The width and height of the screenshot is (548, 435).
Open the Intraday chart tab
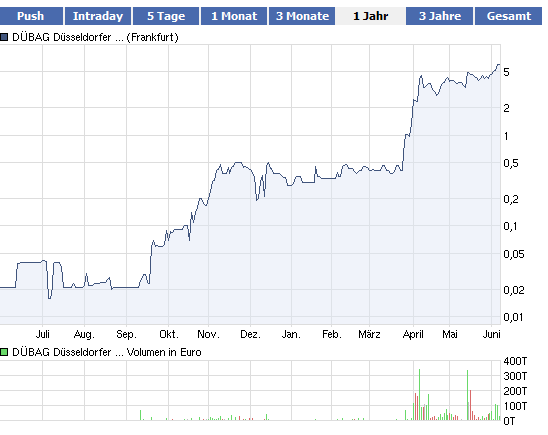coord(98,16)
